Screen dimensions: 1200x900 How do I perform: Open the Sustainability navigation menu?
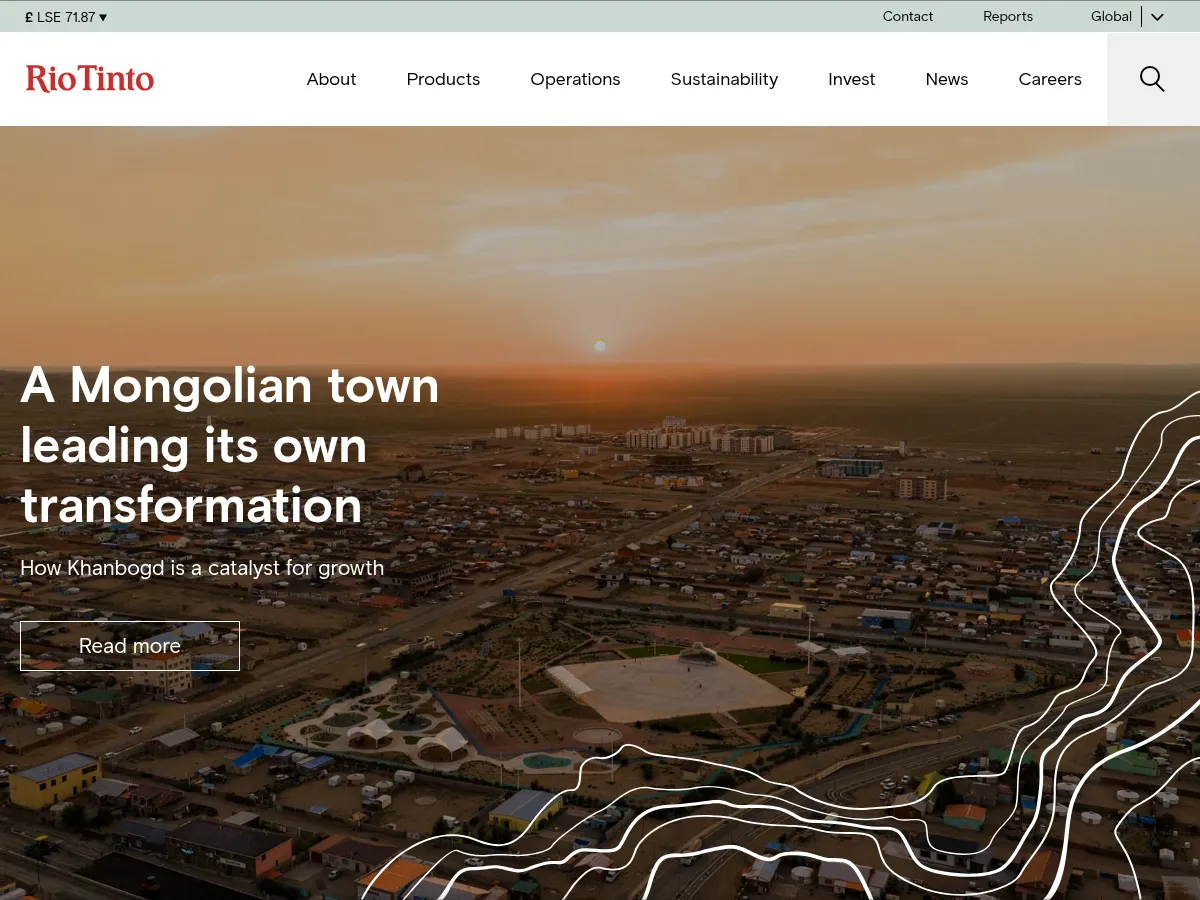click(724, 79)
